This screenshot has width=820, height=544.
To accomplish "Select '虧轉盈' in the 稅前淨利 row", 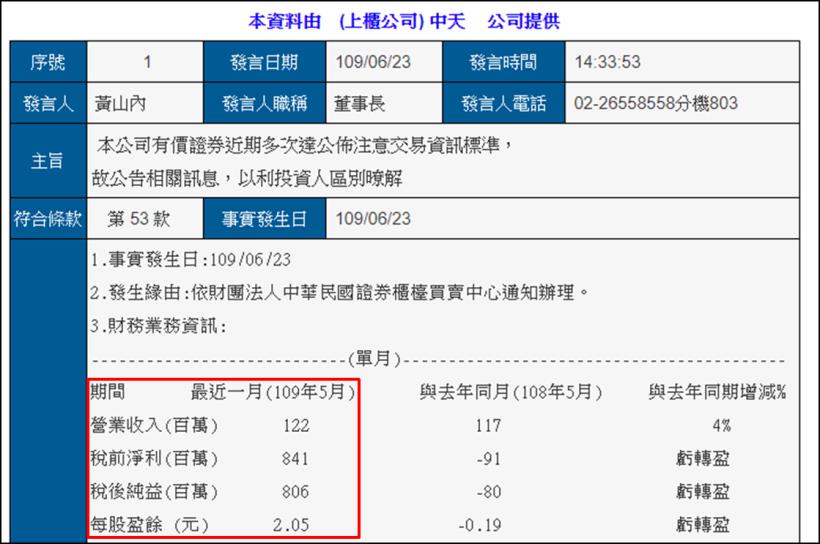I will click(703, 458).
